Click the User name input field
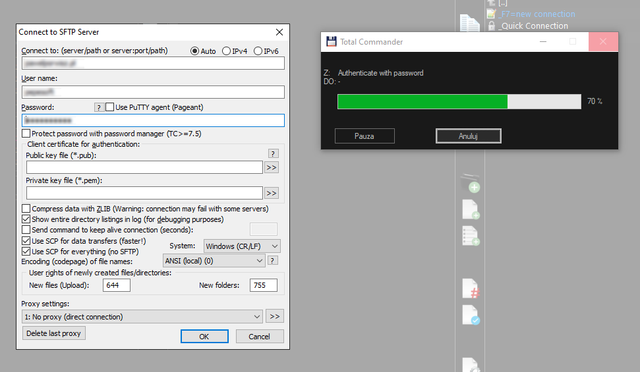The width and height of the screenshot is (640, 372). (x=153, y=92)
